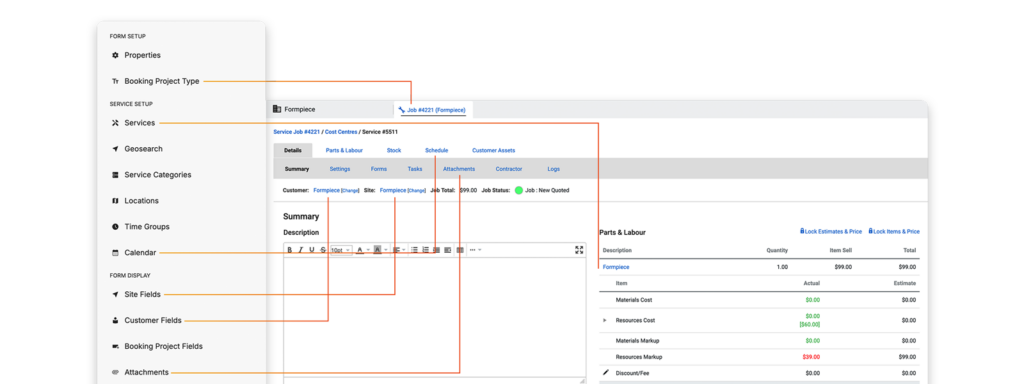Click inside the Description text area
This screenshot has height=384, width=1024.
pos(435,317)
